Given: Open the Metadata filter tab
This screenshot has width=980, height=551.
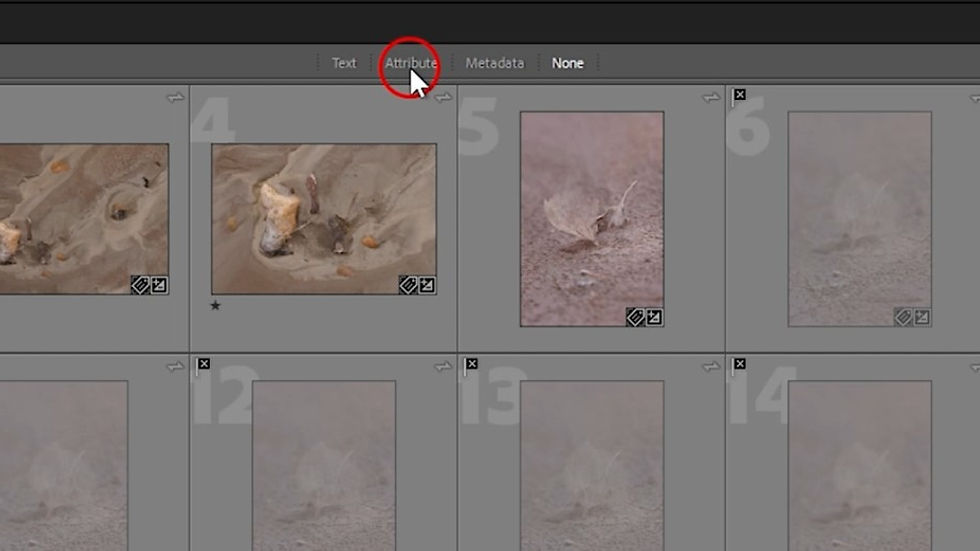Looking at the screenshot, I should [494, 63].
